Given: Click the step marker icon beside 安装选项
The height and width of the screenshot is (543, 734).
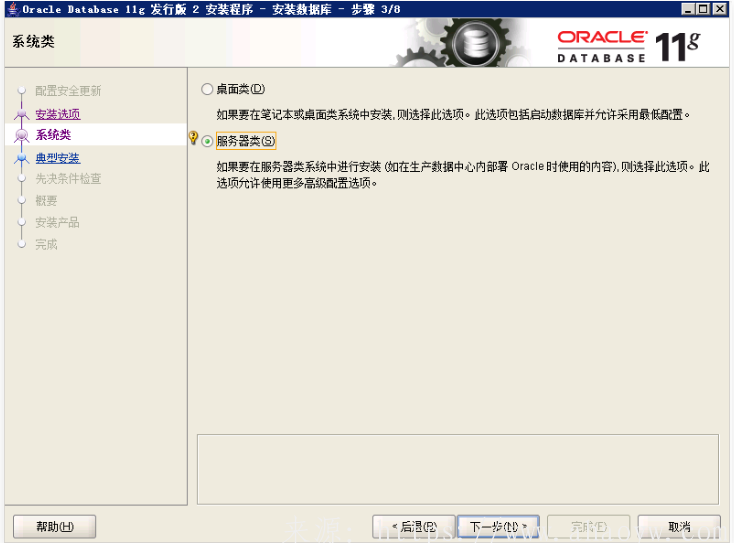Looking at the screenshot, I should [22, 114].
